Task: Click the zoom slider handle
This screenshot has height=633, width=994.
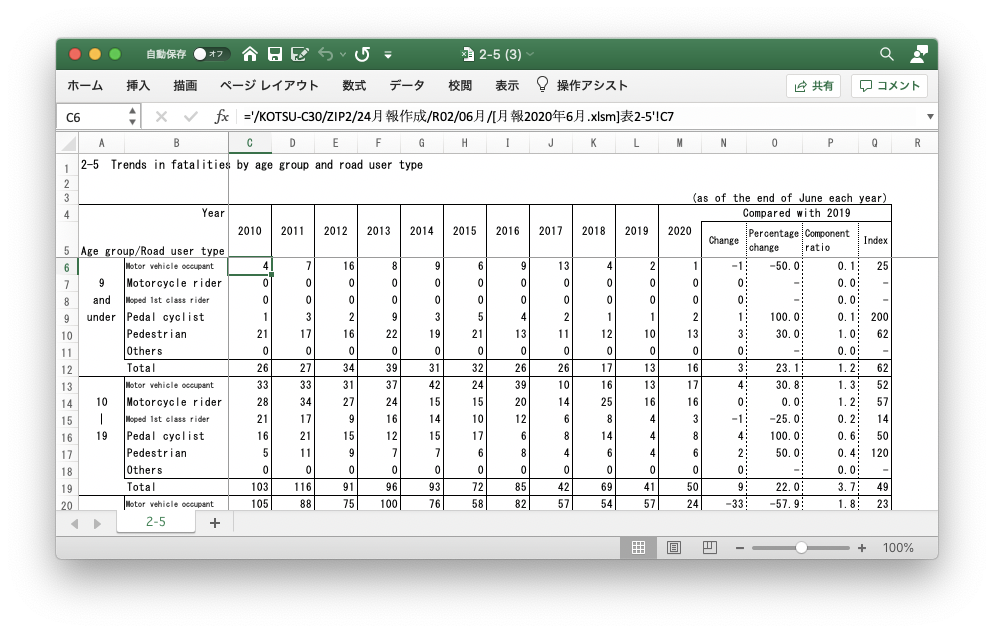Action: pyautogui.click(x=801, y=547)
